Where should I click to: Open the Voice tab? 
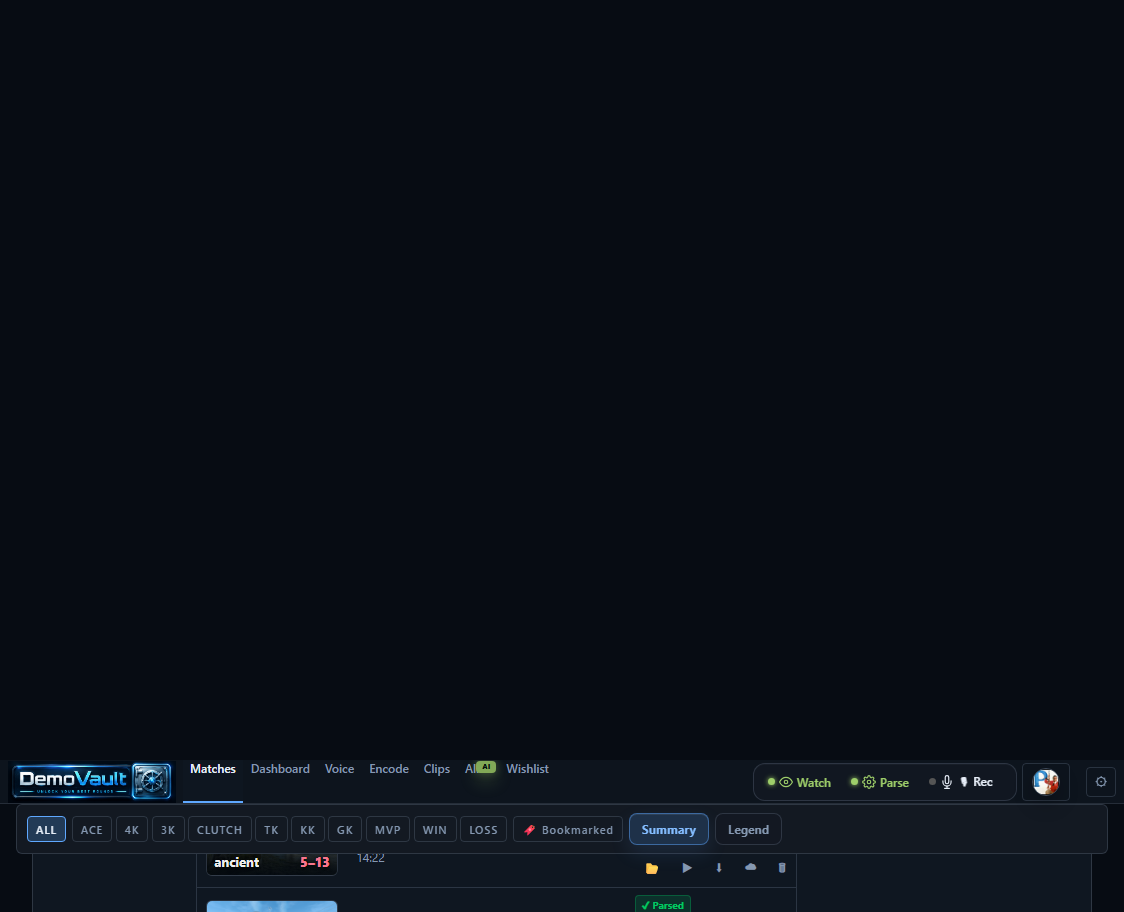339,769
